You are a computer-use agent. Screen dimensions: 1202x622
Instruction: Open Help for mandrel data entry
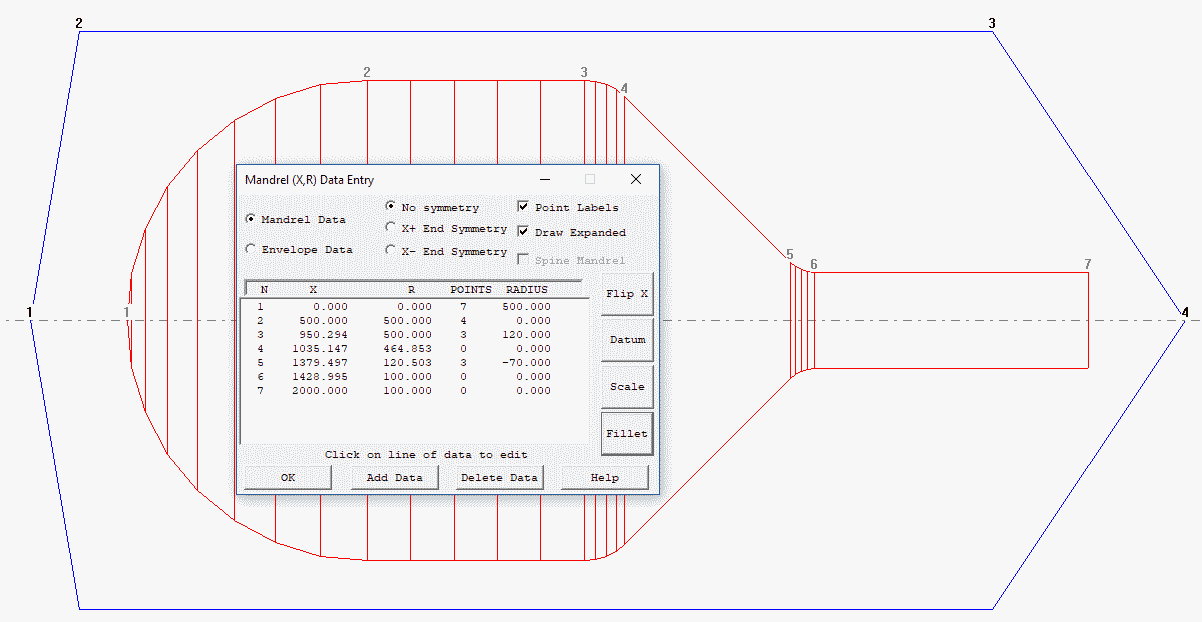coord(604,478)
